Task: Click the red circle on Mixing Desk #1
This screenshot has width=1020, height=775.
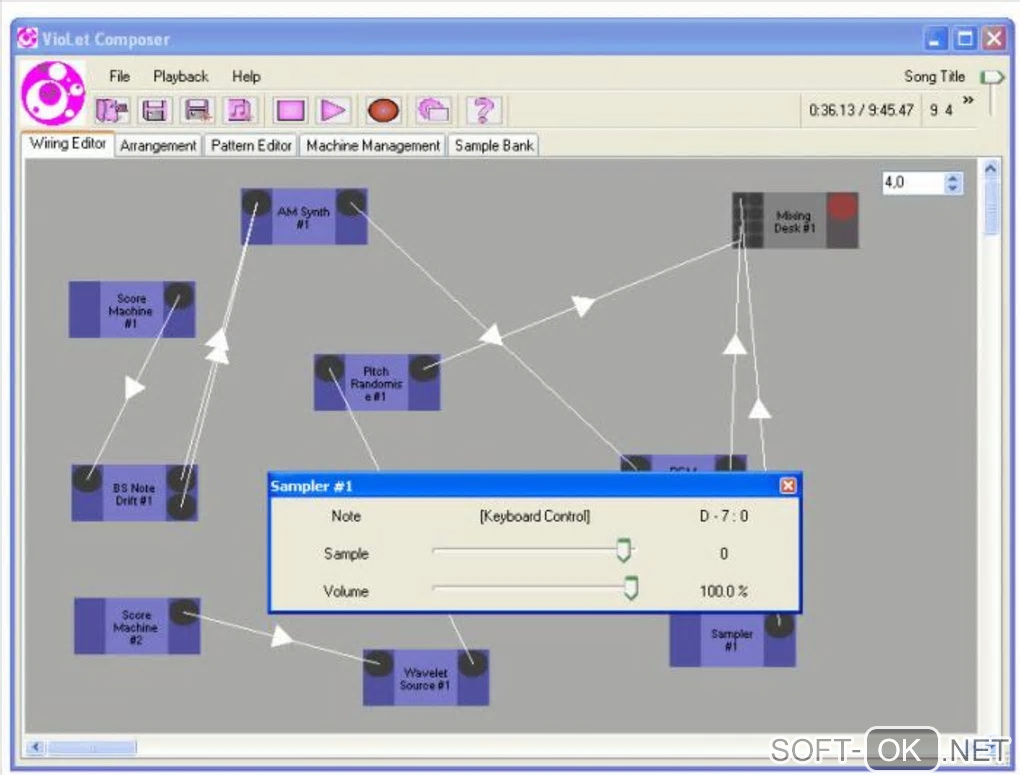Action: tap(843, 207)
